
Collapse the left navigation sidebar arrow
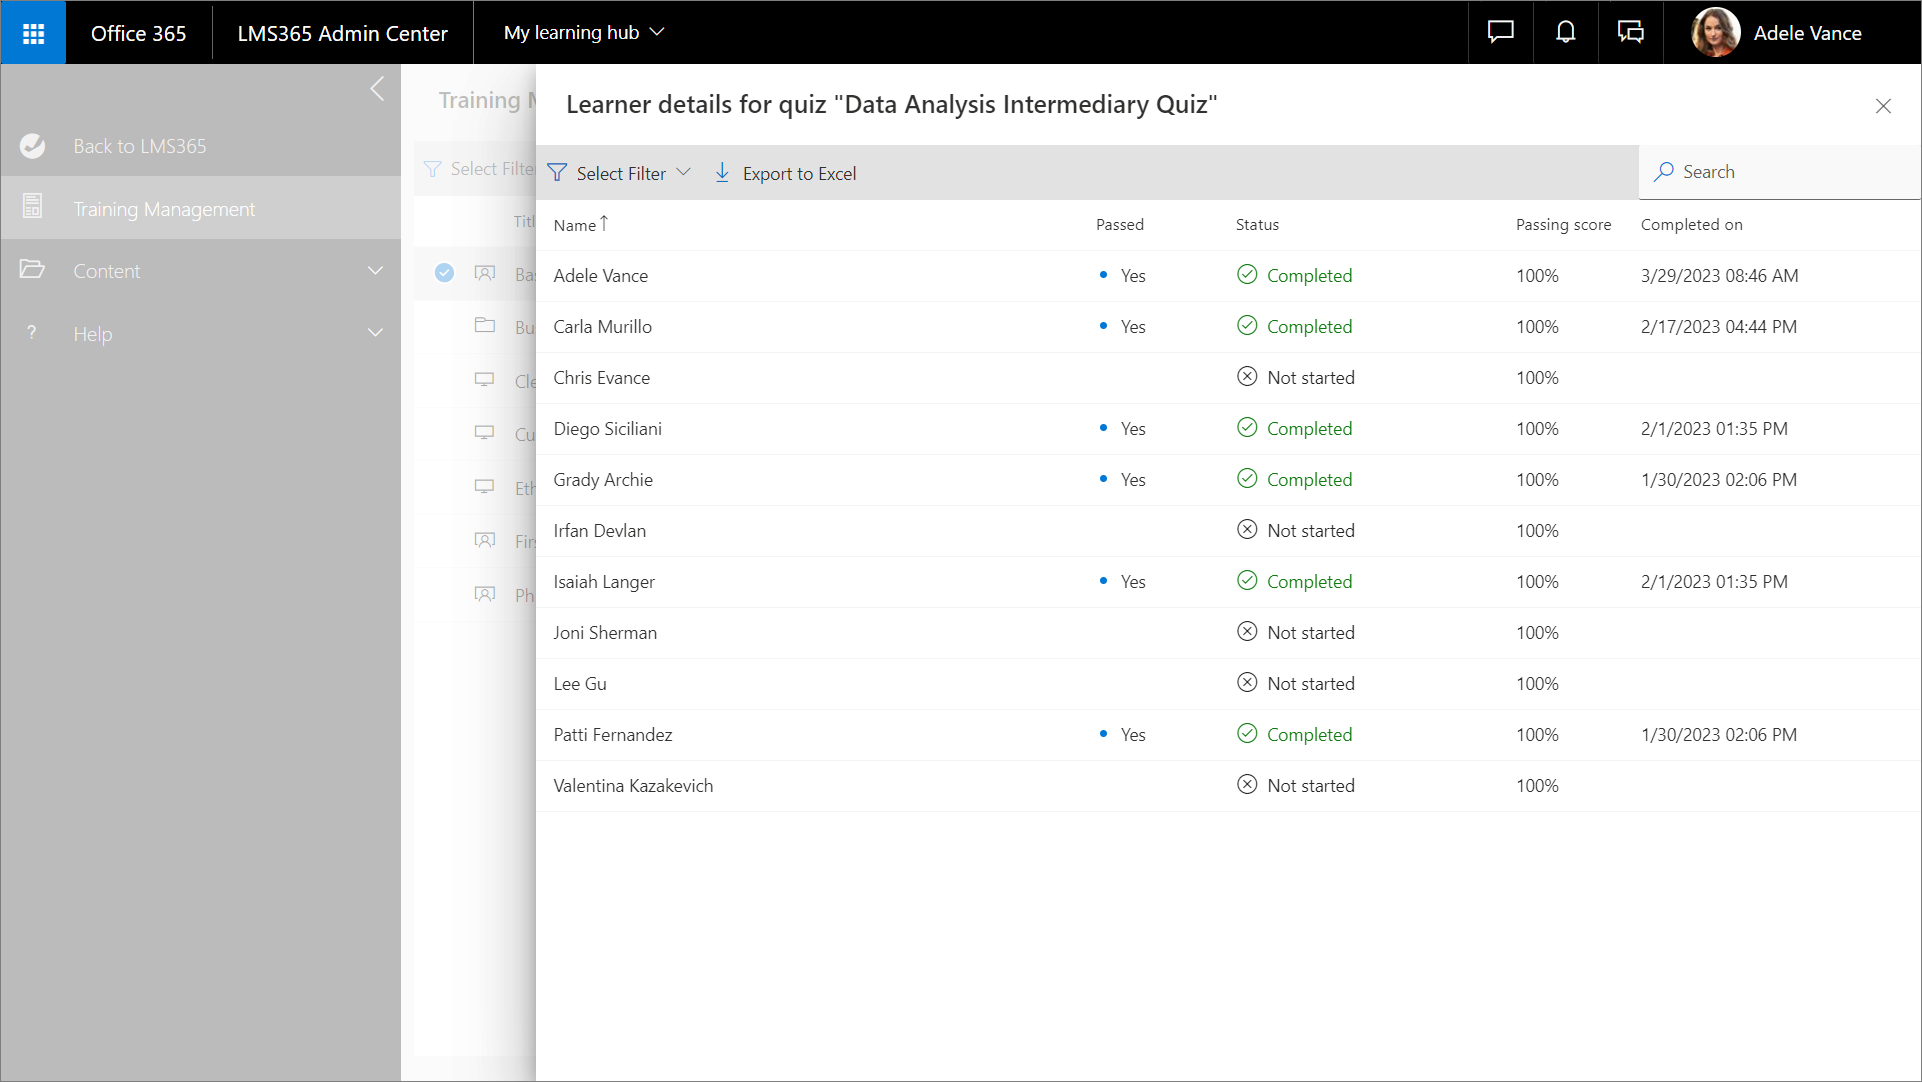tap(377, 89)
